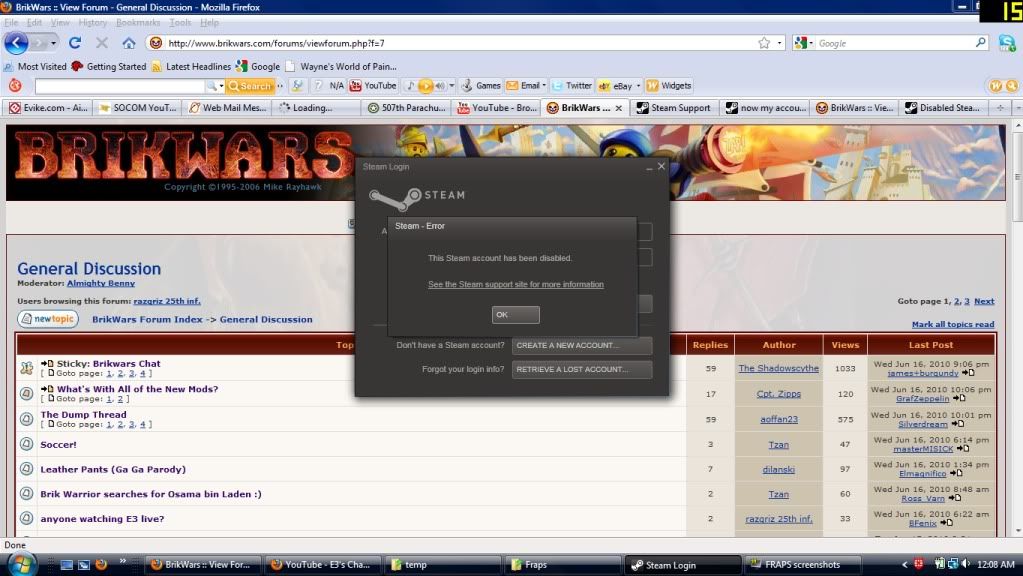Open the Most Visited bookmark
1023x576 pixels.
[x=35, y=67]
